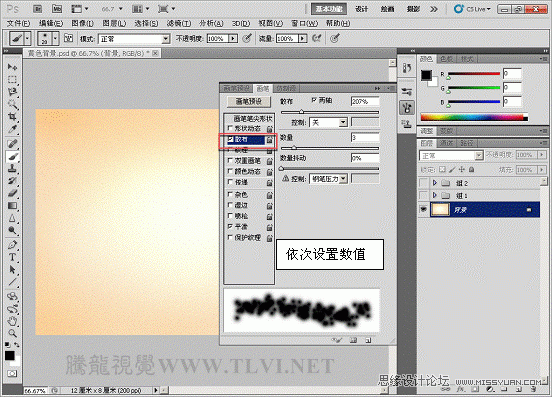Click 基本功能 workspace button
The image size is (552, 397).
329,9
